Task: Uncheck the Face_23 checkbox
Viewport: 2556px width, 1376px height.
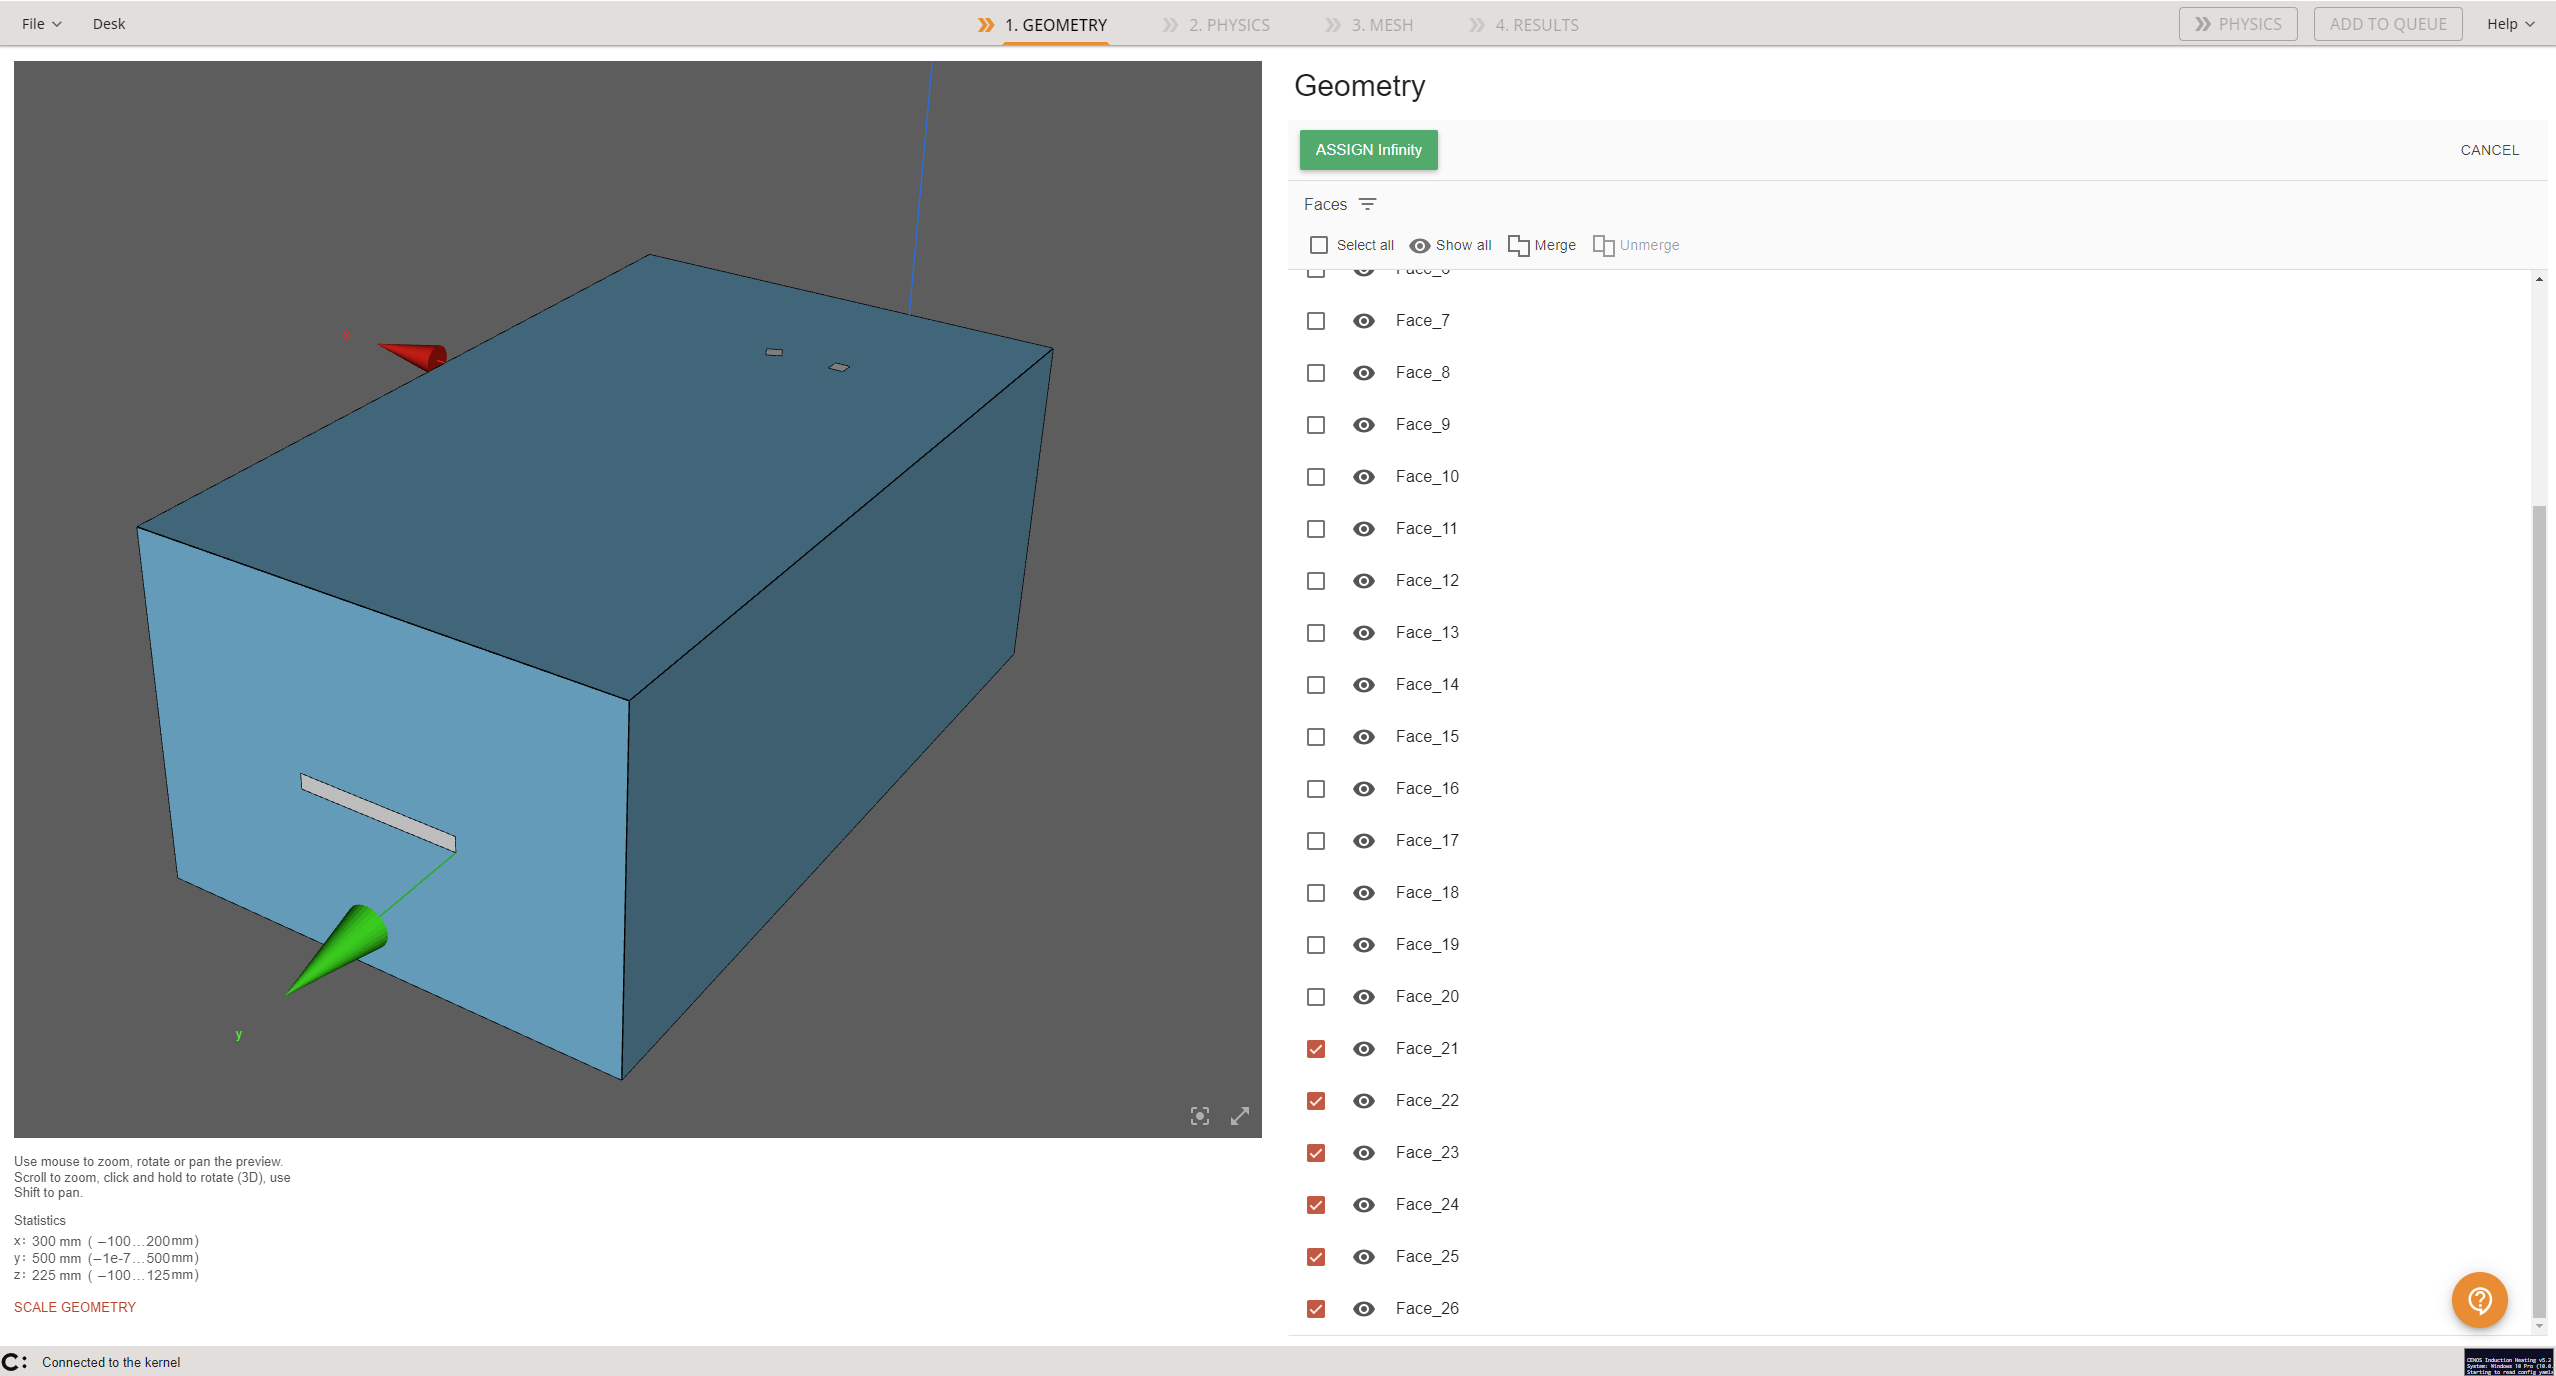Action: (x=1316, y=1153)
